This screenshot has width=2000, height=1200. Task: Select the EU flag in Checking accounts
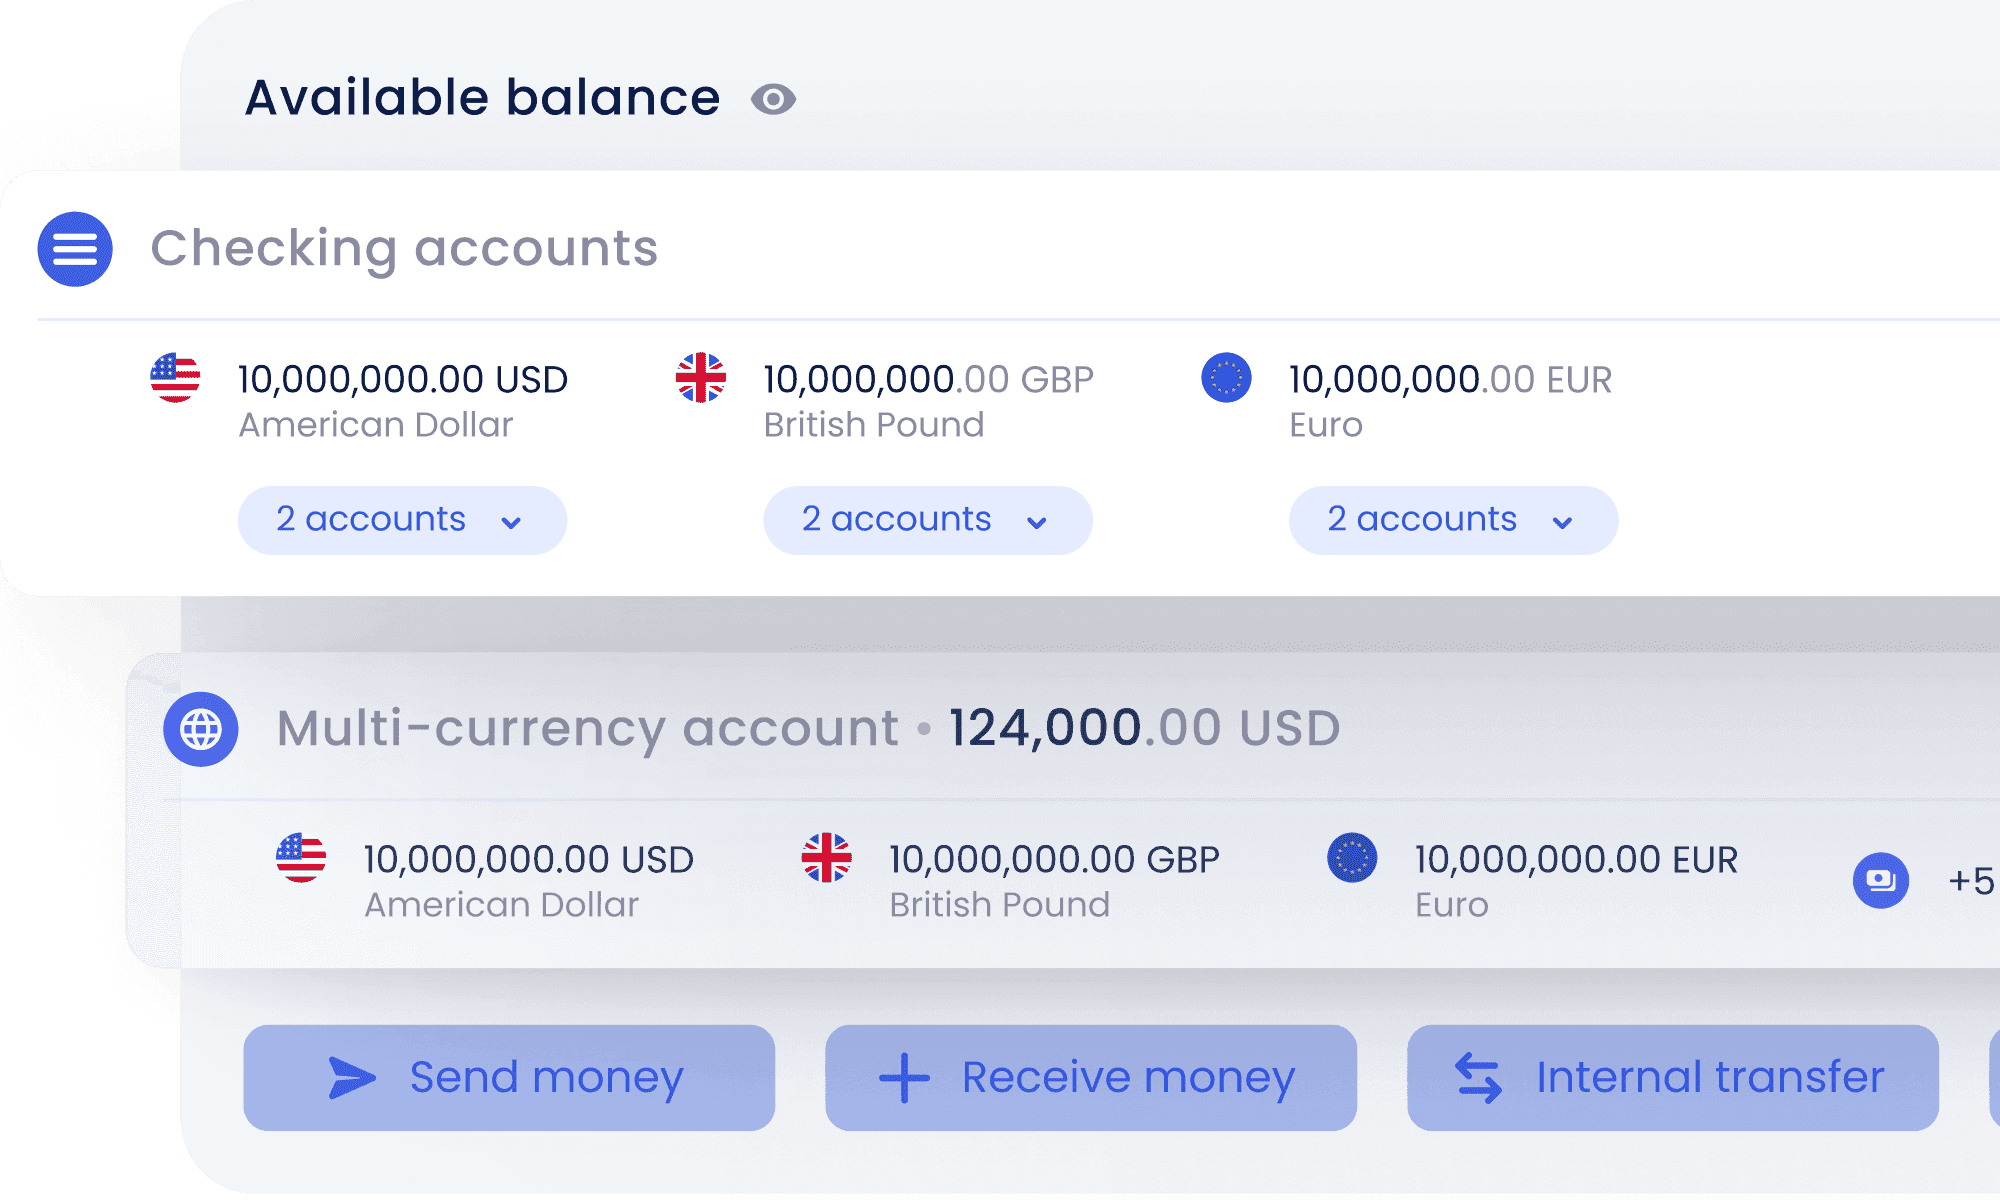coord(1227,378)
